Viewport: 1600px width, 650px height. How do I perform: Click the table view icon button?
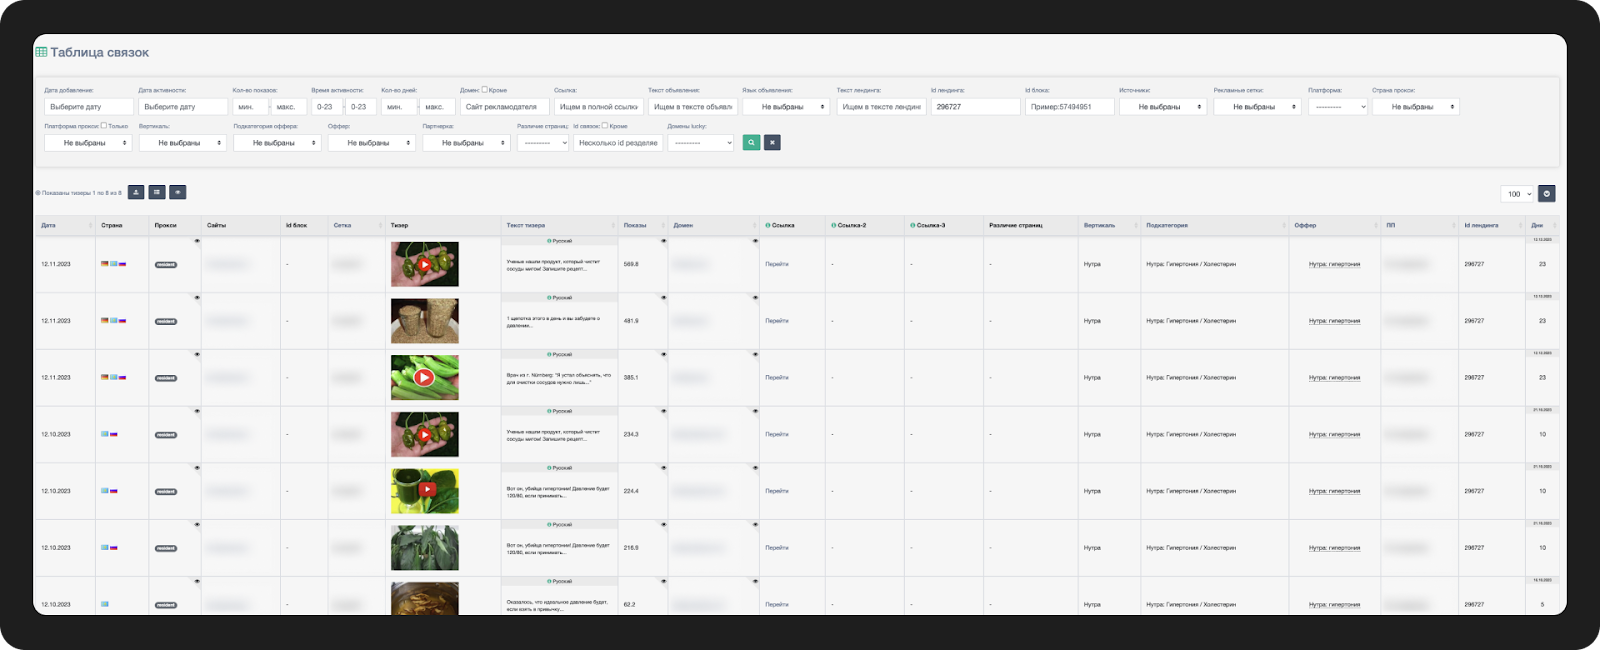coord(157,192)
